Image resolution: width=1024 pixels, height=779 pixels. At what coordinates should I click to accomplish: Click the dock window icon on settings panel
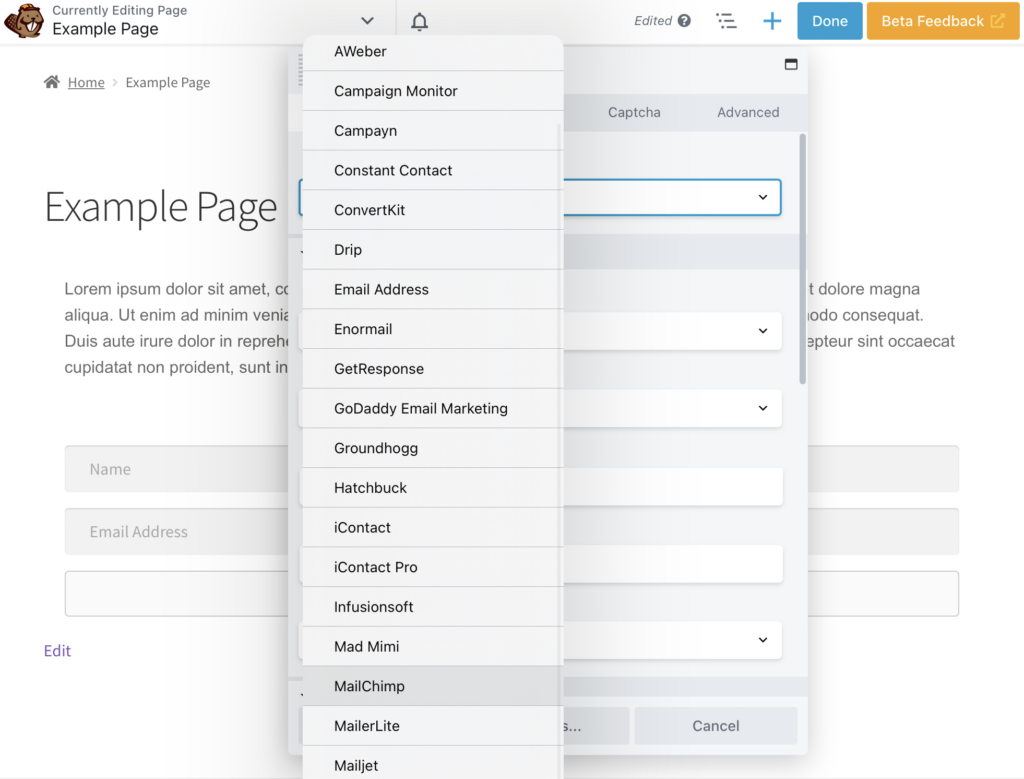click(x=791, y=63)
